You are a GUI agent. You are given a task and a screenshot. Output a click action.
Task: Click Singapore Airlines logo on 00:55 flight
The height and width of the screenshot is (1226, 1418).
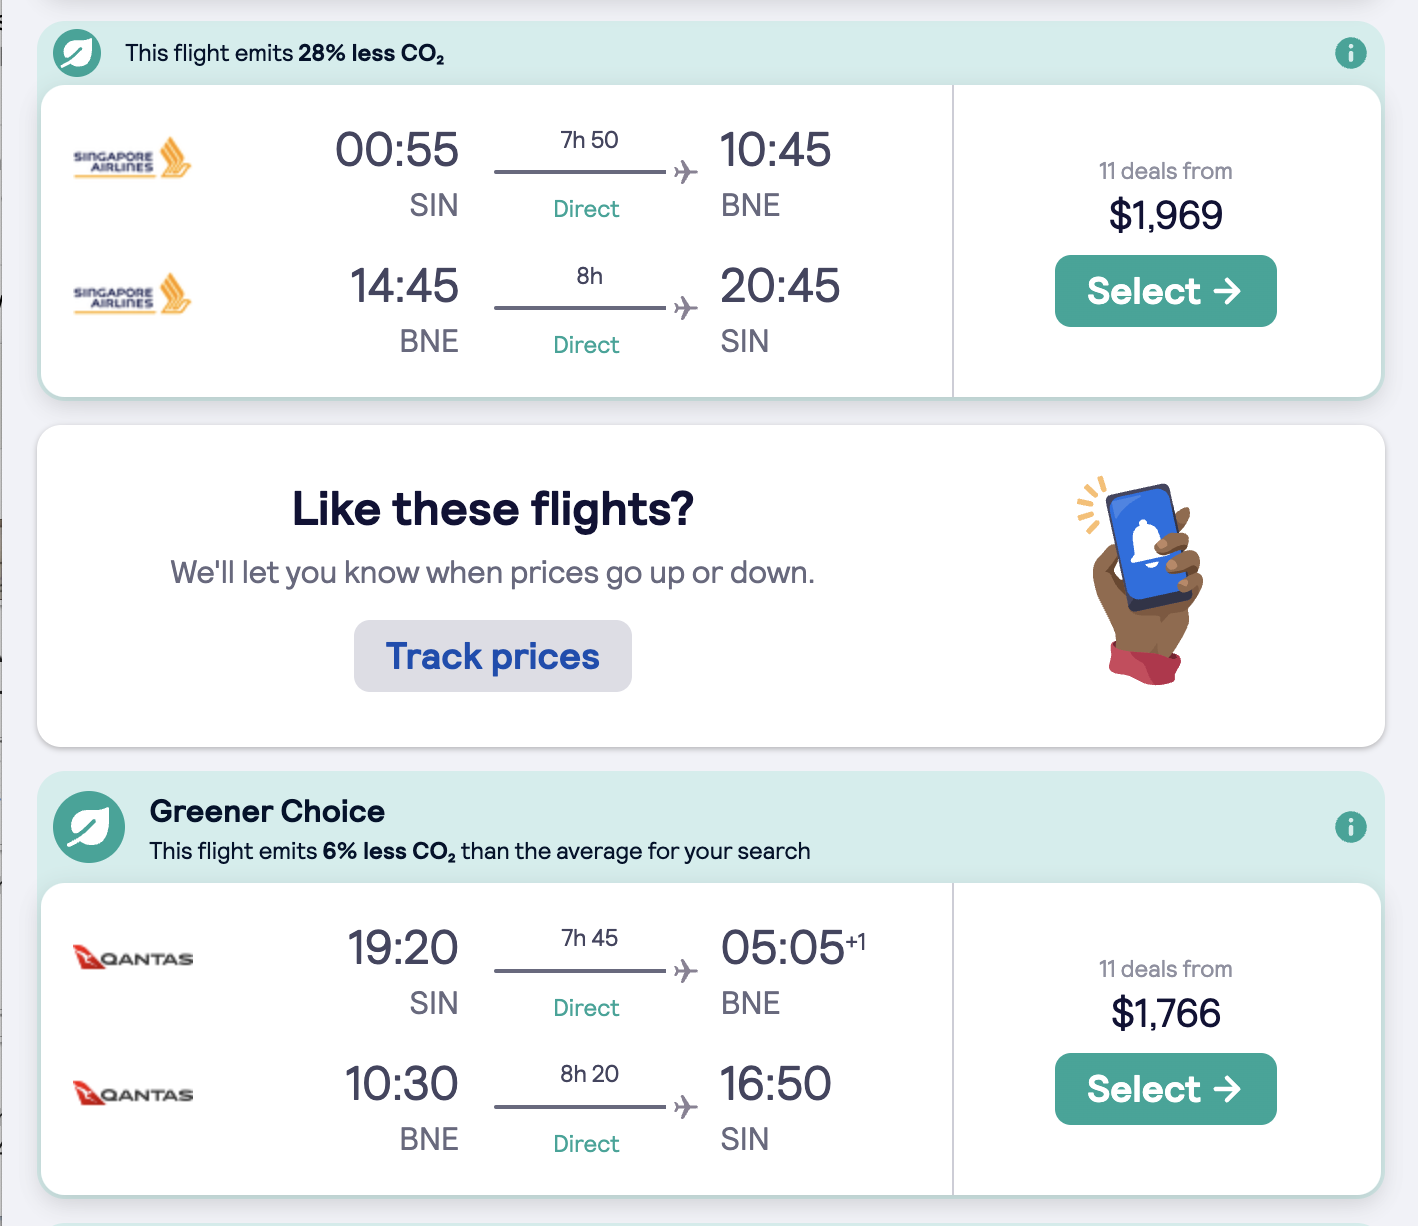click(132, 158)
